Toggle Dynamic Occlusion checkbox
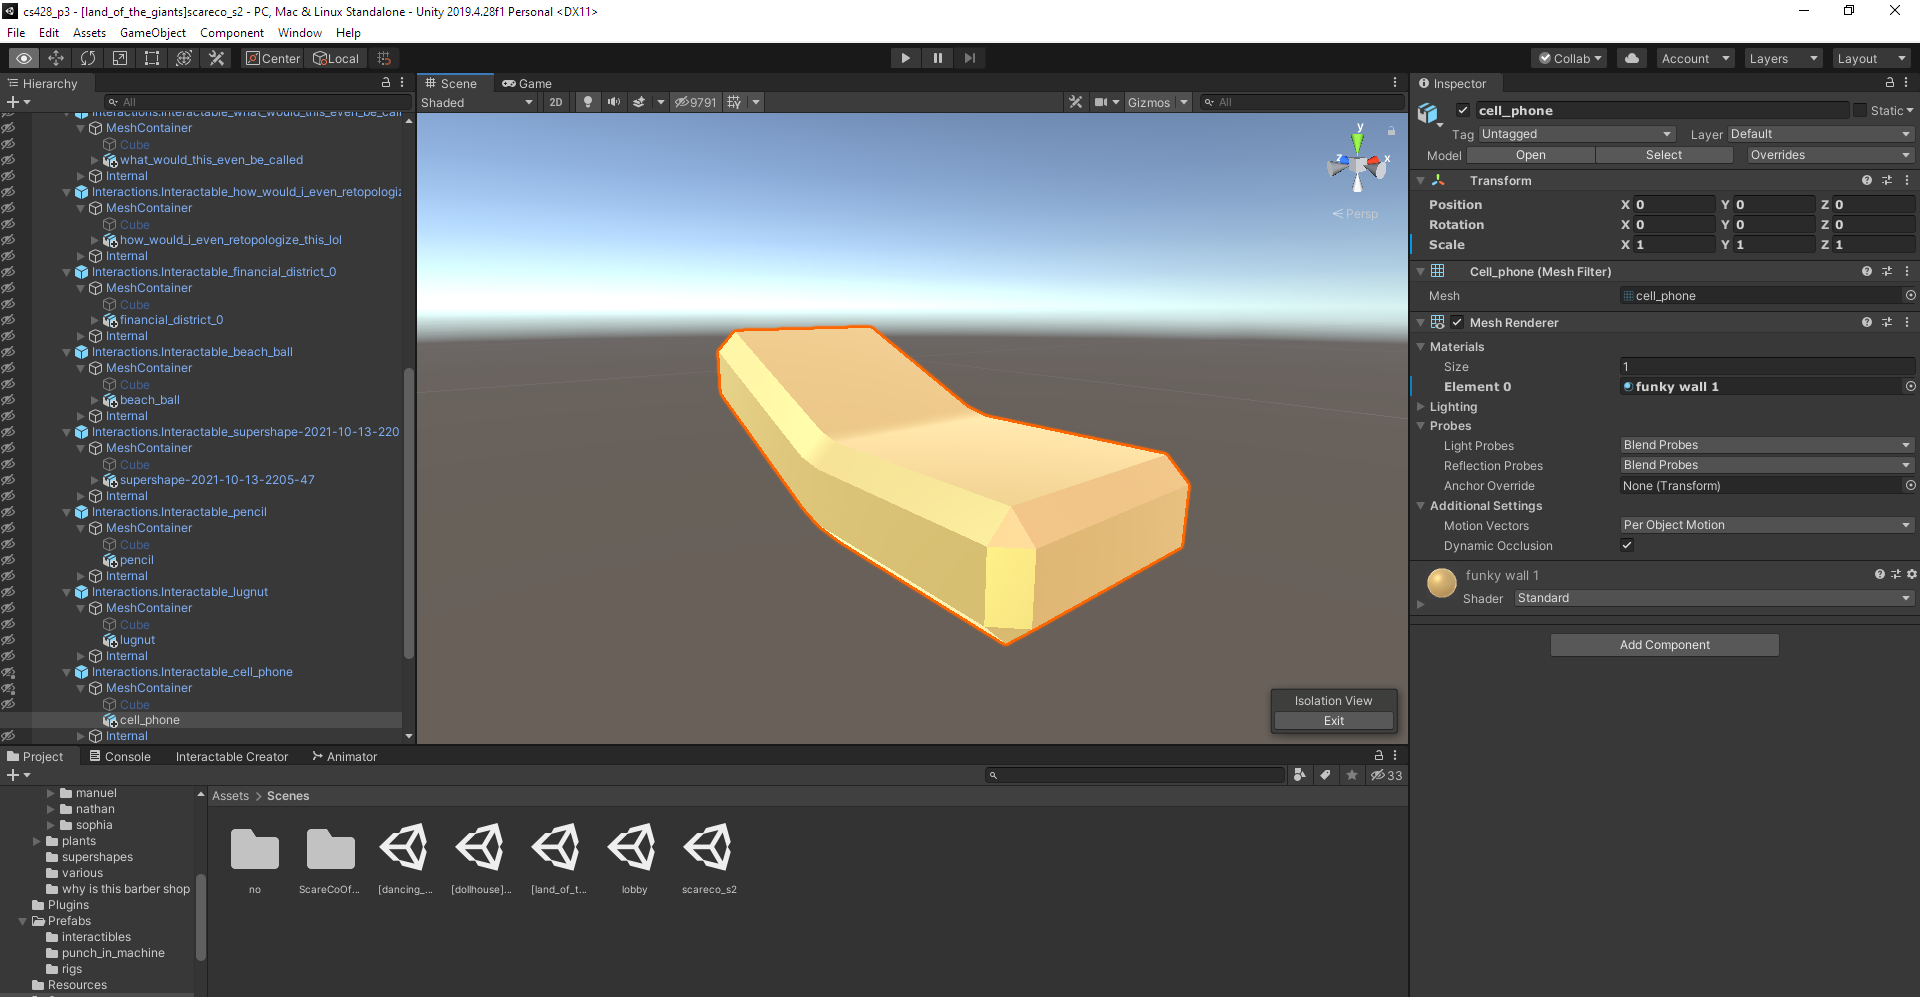 [x=1627, y=546]
